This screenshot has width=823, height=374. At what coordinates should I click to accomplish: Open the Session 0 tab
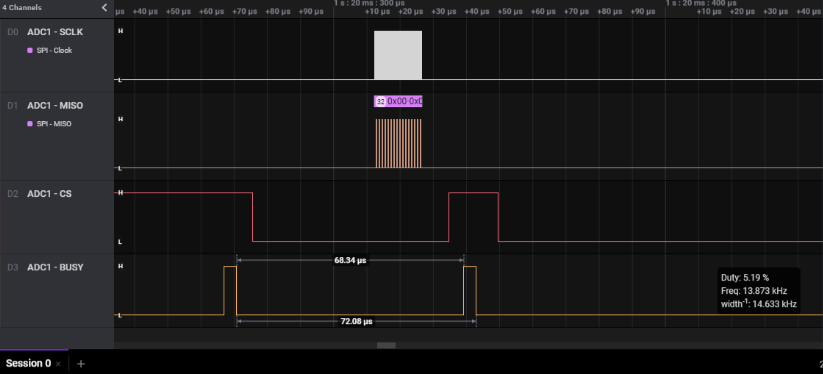click(x=28, y=363)
